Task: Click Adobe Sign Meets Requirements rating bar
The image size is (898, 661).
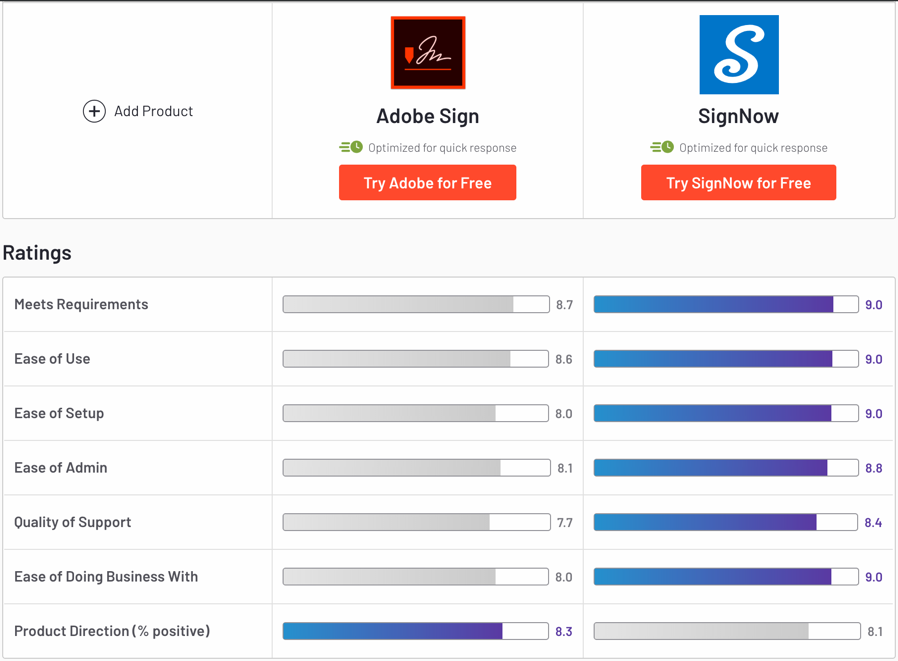Action: pyautogui.click(x=416, y=304)
